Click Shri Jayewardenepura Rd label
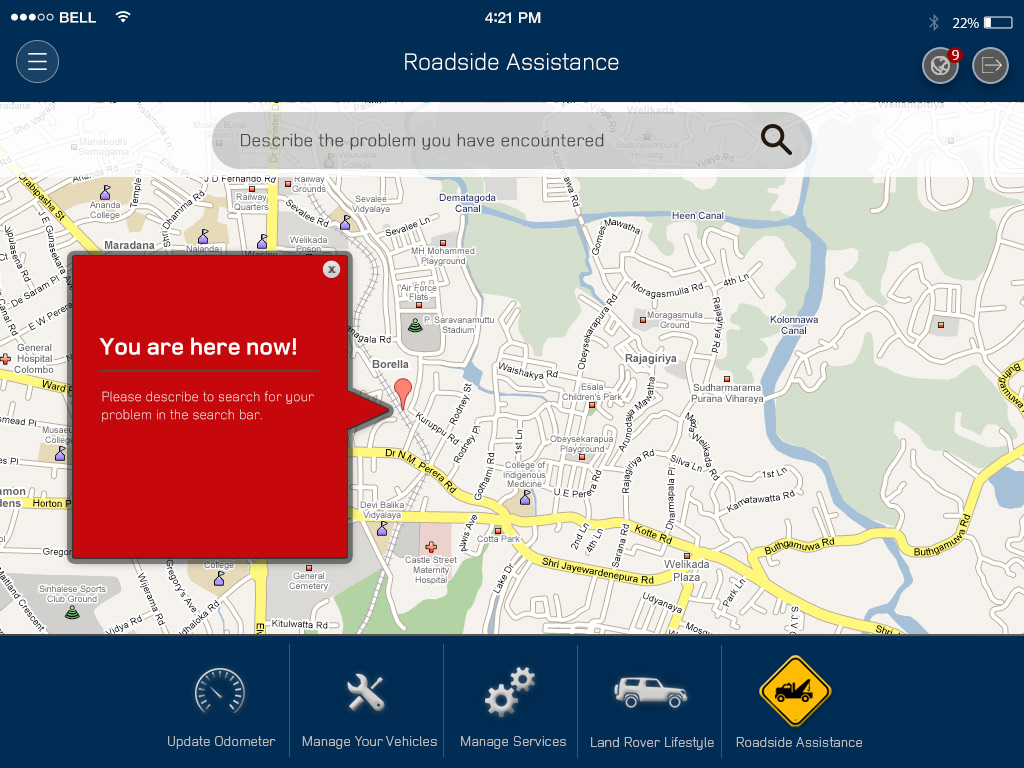The height and width of the screenshot is (768, 1024). [598, 571]
